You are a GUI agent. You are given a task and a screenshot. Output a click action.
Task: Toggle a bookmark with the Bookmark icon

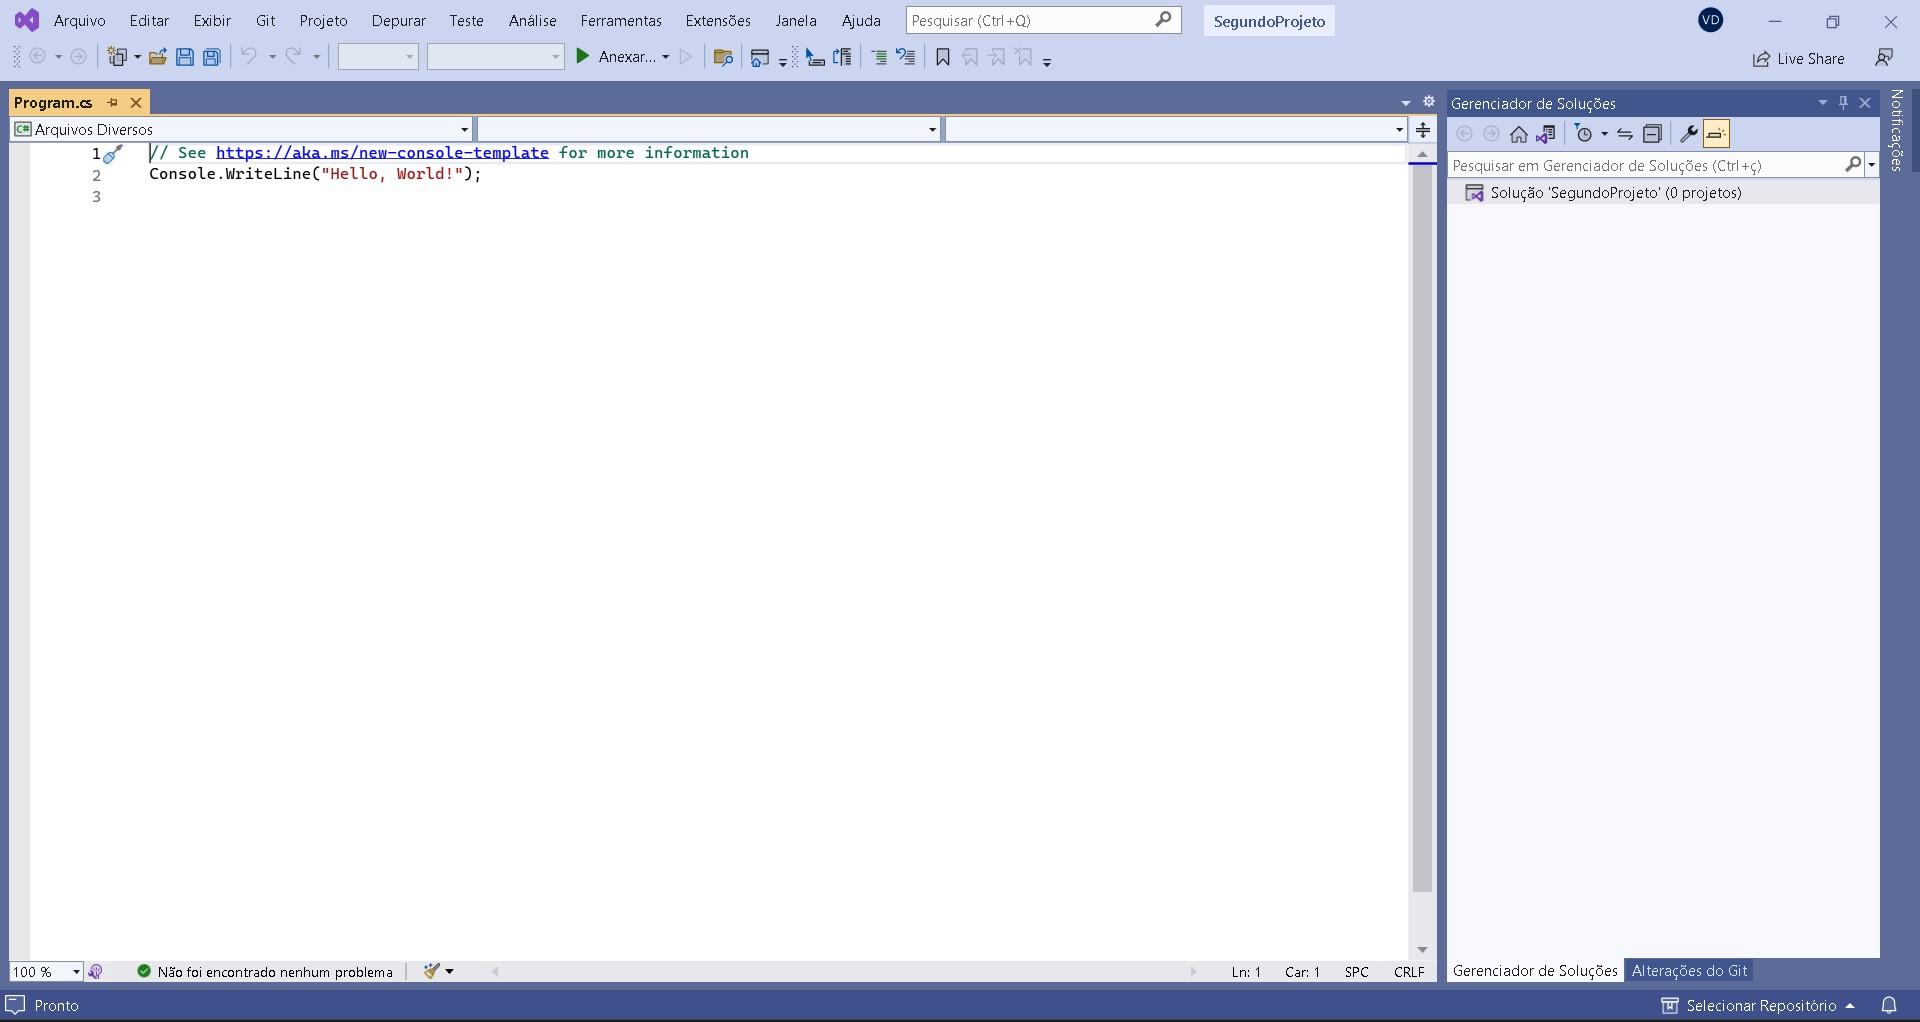click(x=942, y=57)
